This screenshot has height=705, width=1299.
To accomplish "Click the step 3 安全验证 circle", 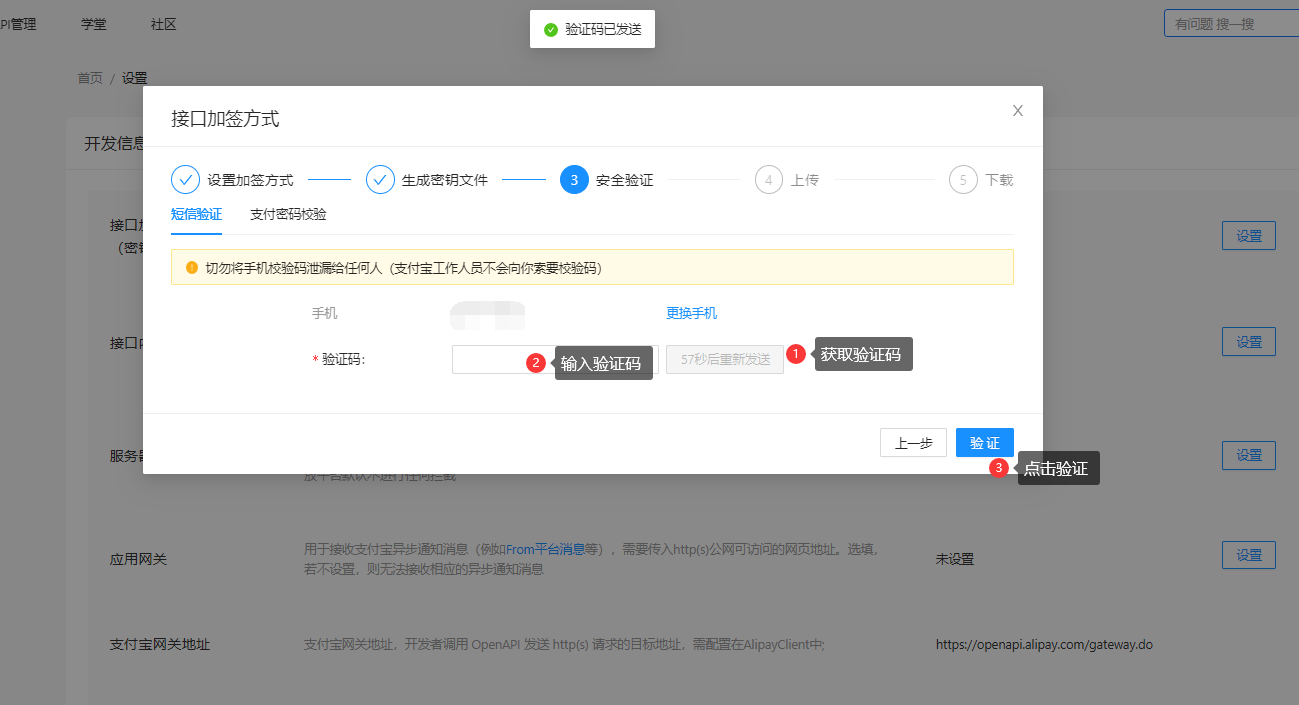I will tap(574, 180).
